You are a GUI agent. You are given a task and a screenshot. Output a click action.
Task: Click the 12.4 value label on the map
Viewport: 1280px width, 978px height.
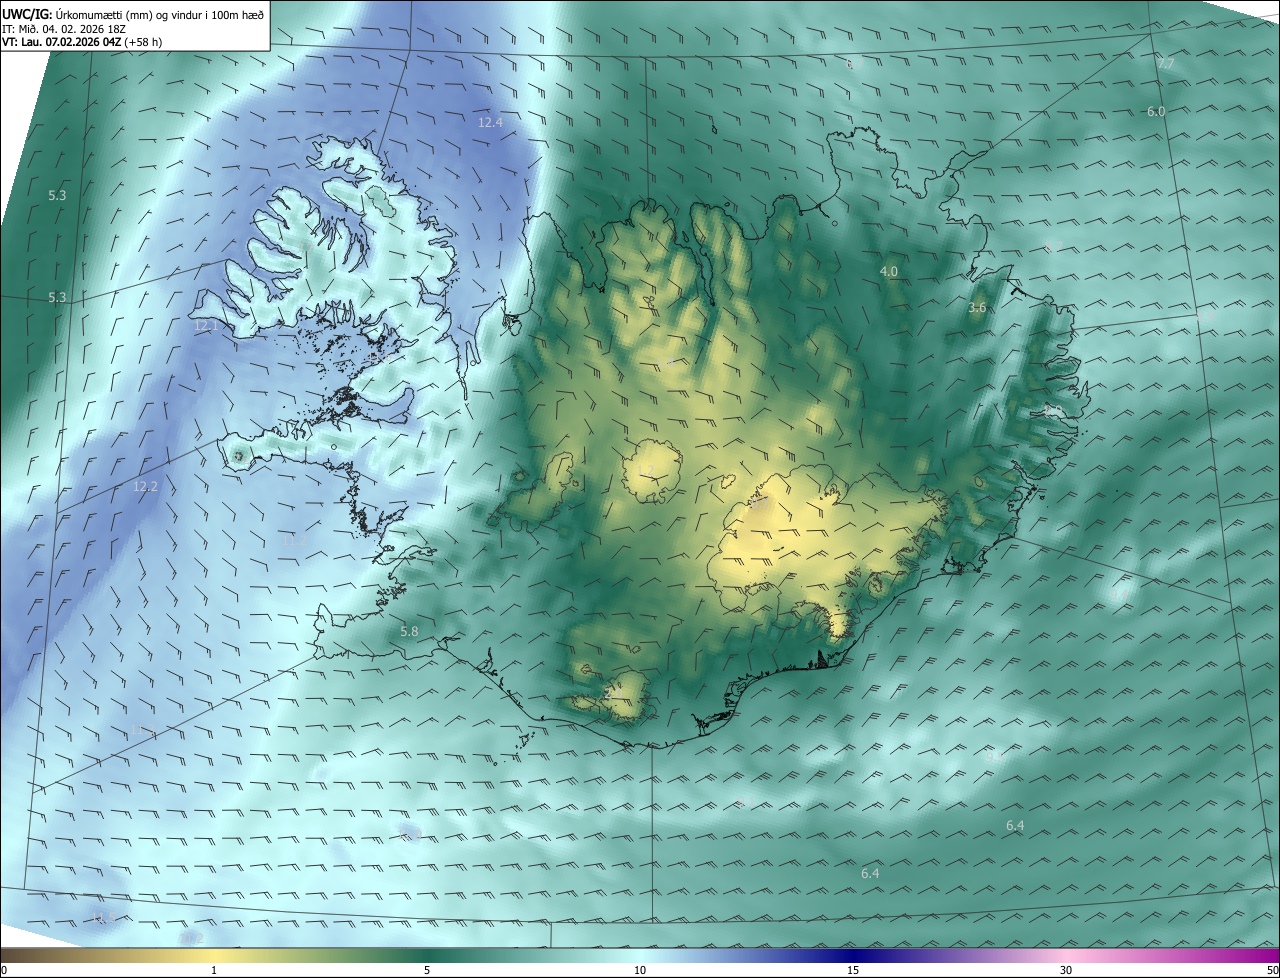tap(490, 122)
